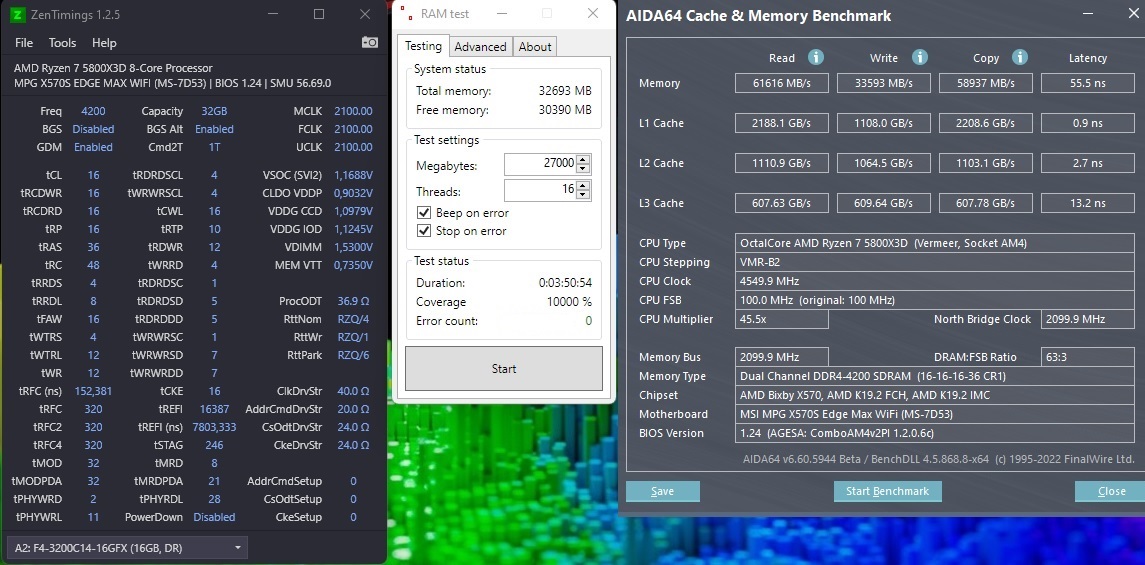This screenshot has height=565, width=1145.
Task: Click the Duration value 0:03:50:54
Action: point(565,282)
